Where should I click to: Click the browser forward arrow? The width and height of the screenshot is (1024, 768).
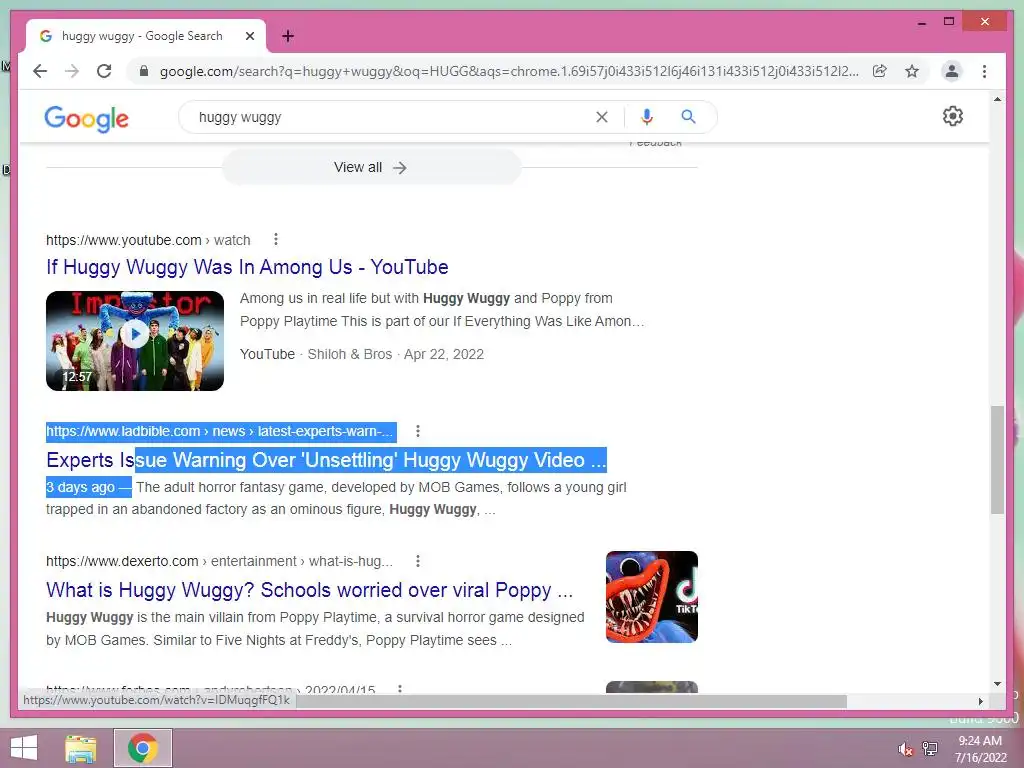[72, 71]
